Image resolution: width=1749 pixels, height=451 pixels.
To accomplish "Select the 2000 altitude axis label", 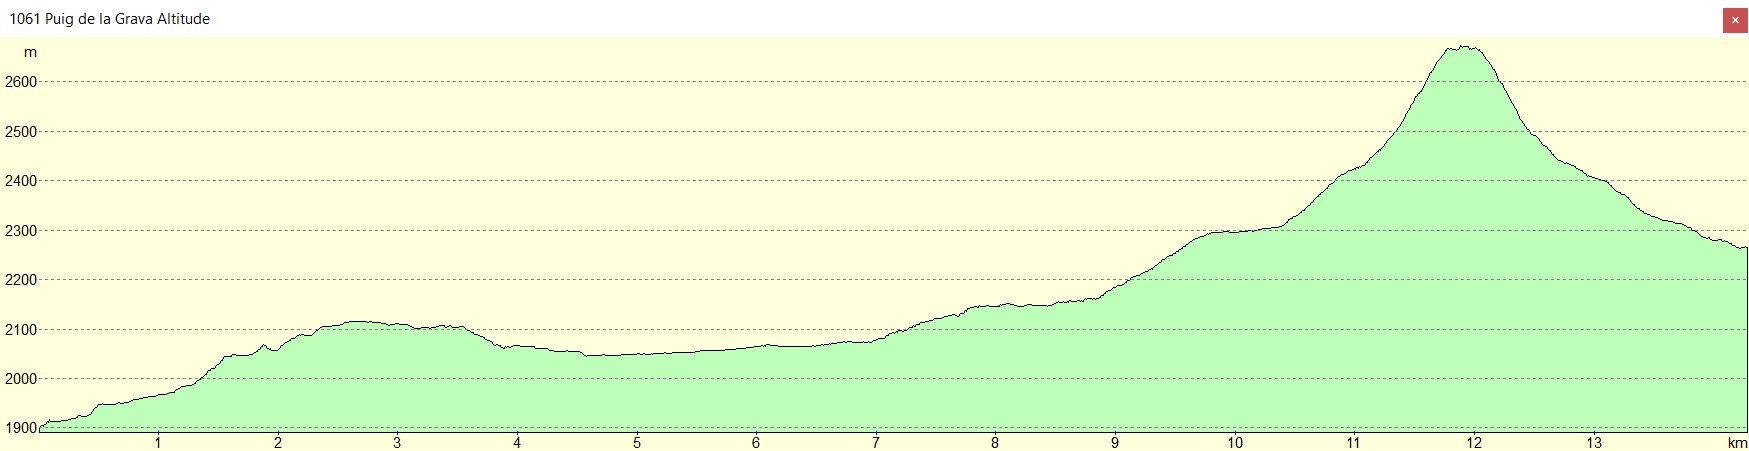I will (x=21, y=379).
